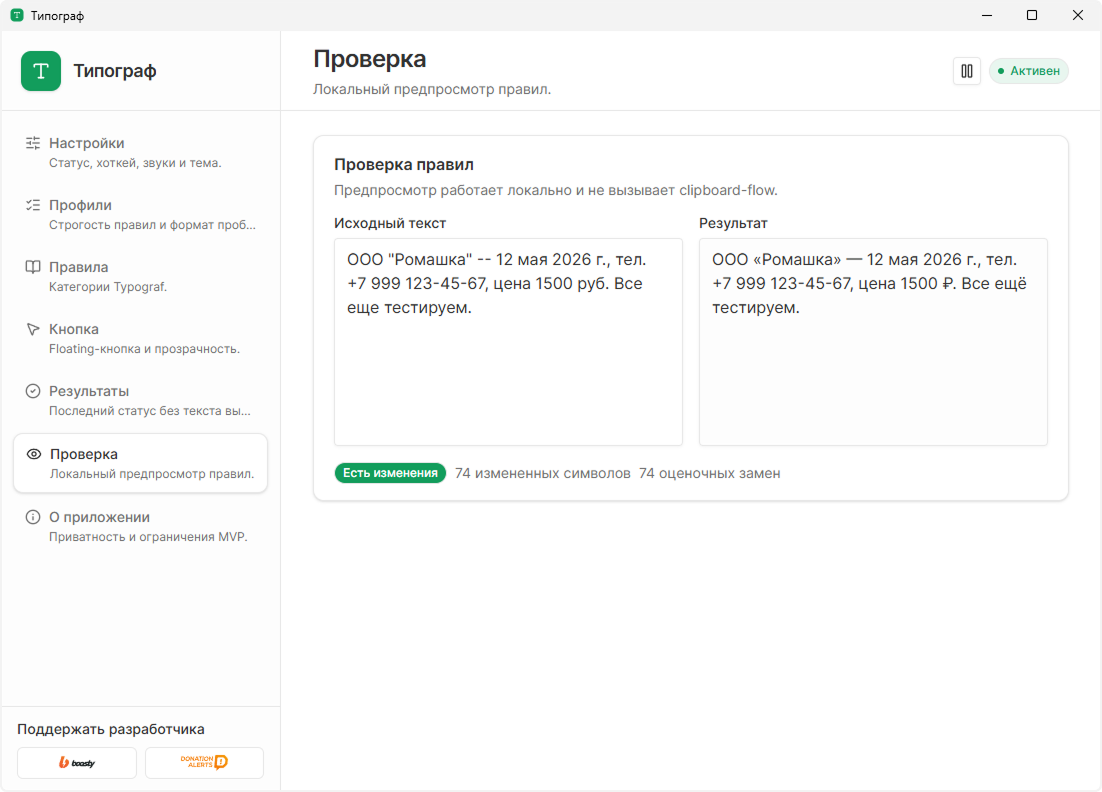Click the small Типограф title bar icon
Viewport: 1102px width, 792px height.
pyautogui.click(x=17, y=15)
